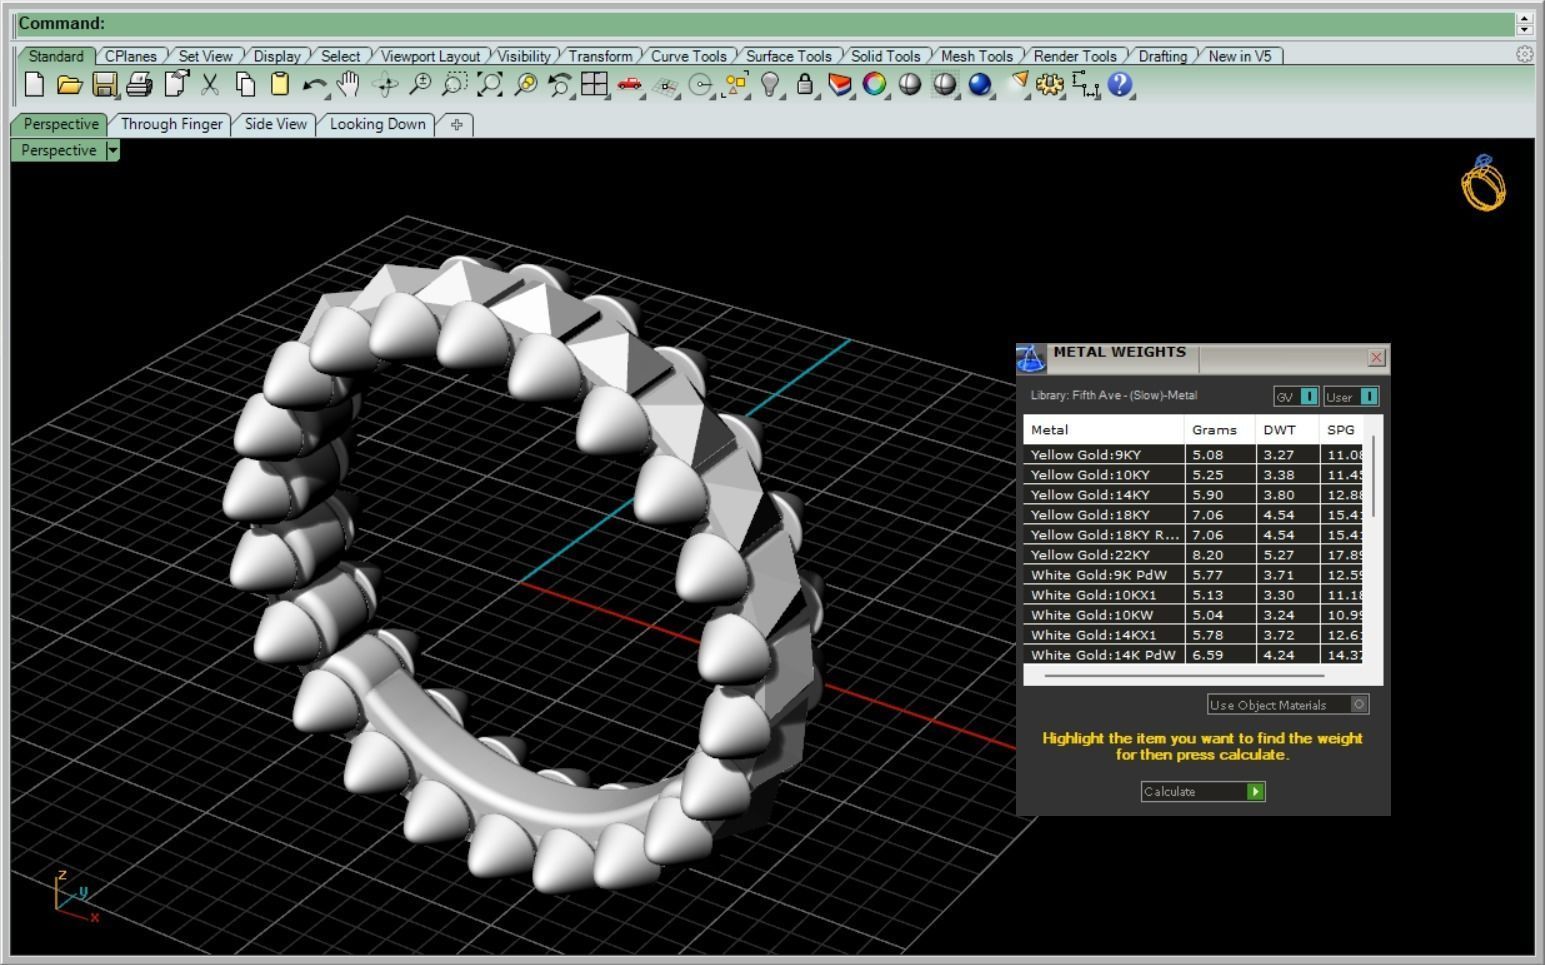Click the Metal Weights horizontal scrollbar
The height and width of the screenshot is (965, 1545).
(1184, 676)
